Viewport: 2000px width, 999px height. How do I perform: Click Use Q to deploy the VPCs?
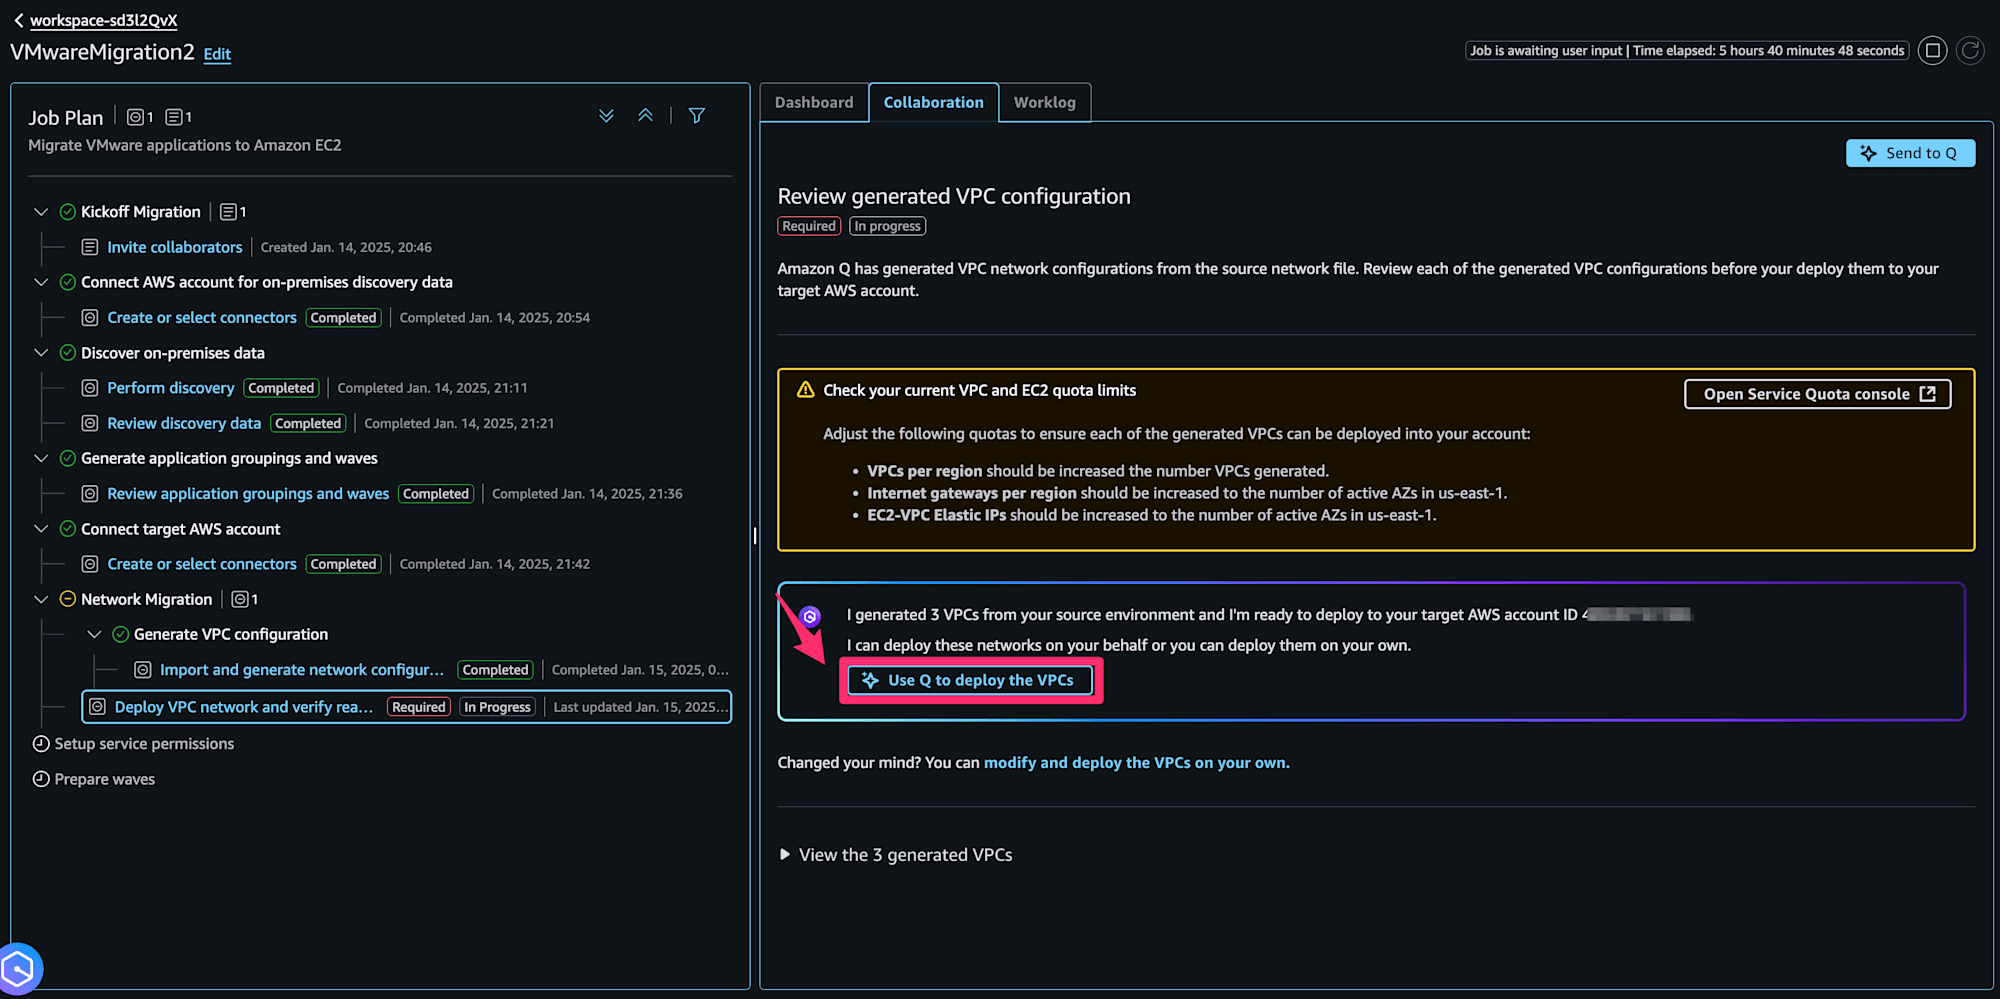970,680
